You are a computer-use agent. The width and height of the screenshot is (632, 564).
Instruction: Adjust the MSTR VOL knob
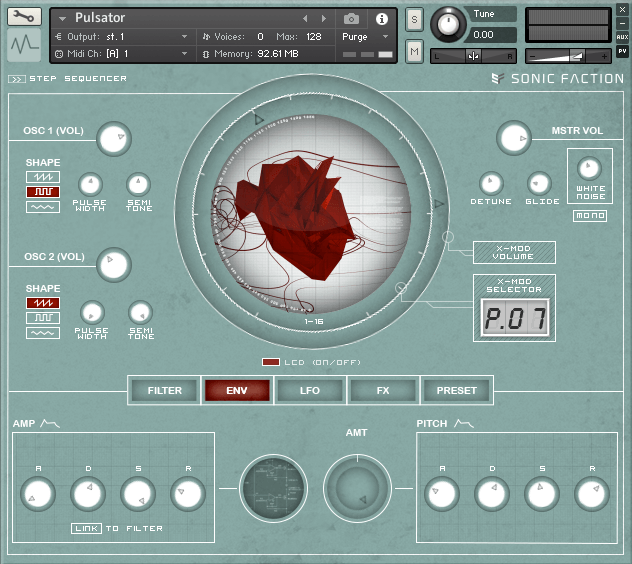click(514, 138)
